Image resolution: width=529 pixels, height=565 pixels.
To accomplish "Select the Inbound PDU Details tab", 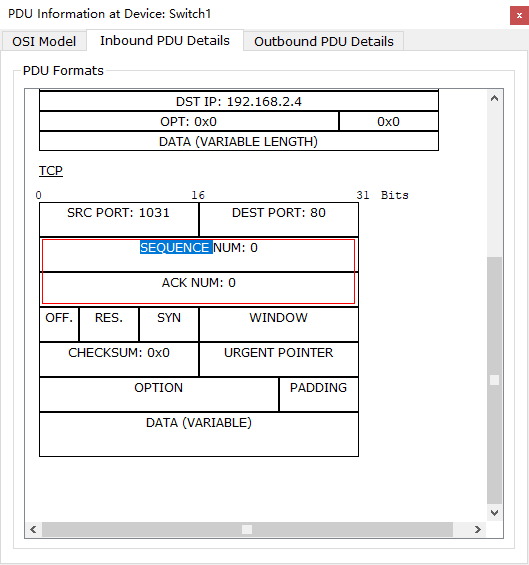I will (x=165, y=40).
